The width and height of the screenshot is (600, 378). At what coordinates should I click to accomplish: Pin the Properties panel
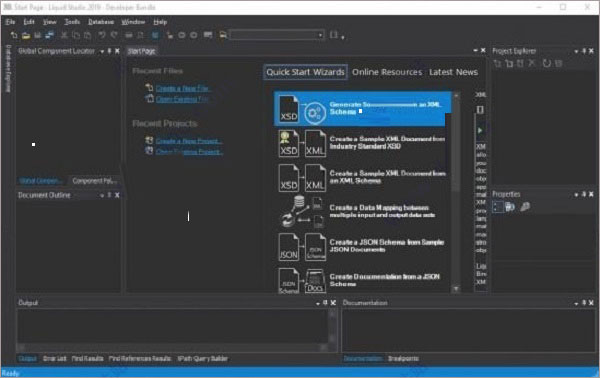(x=584, y=194)
